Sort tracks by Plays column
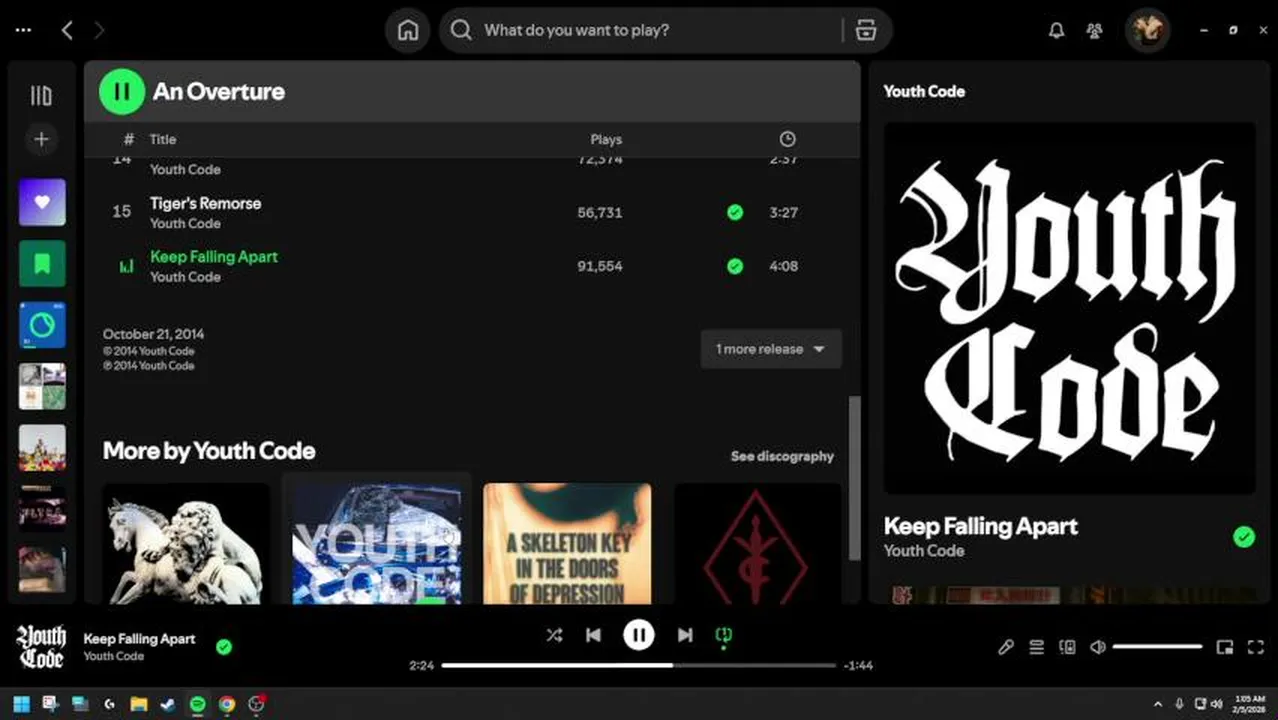 pos(606,139)
